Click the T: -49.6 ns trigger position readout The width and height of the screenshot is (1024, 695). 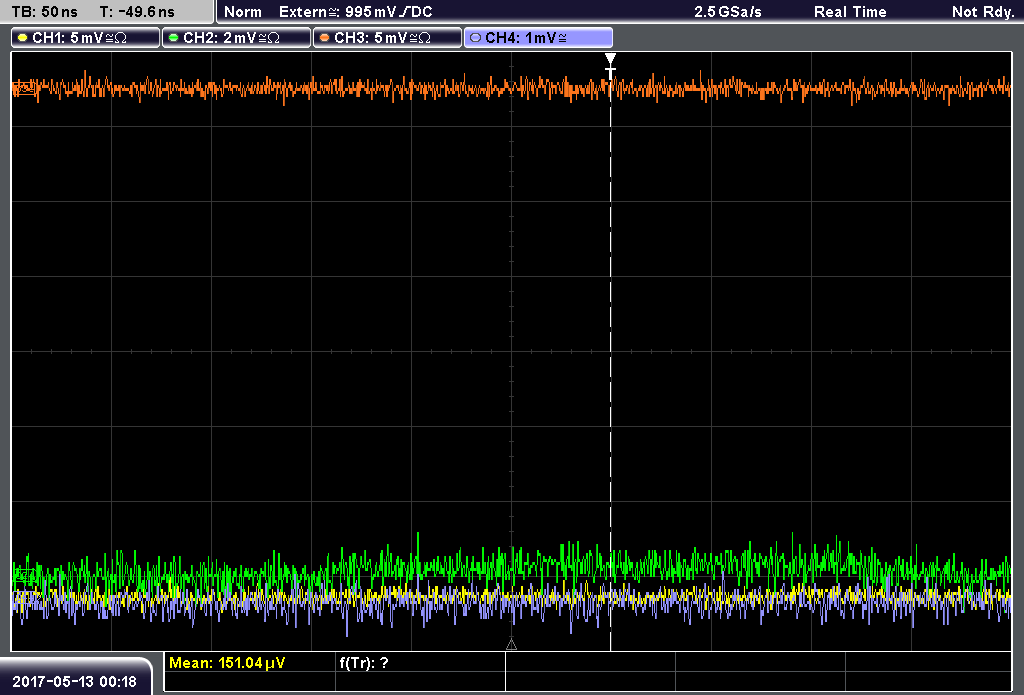137,12
